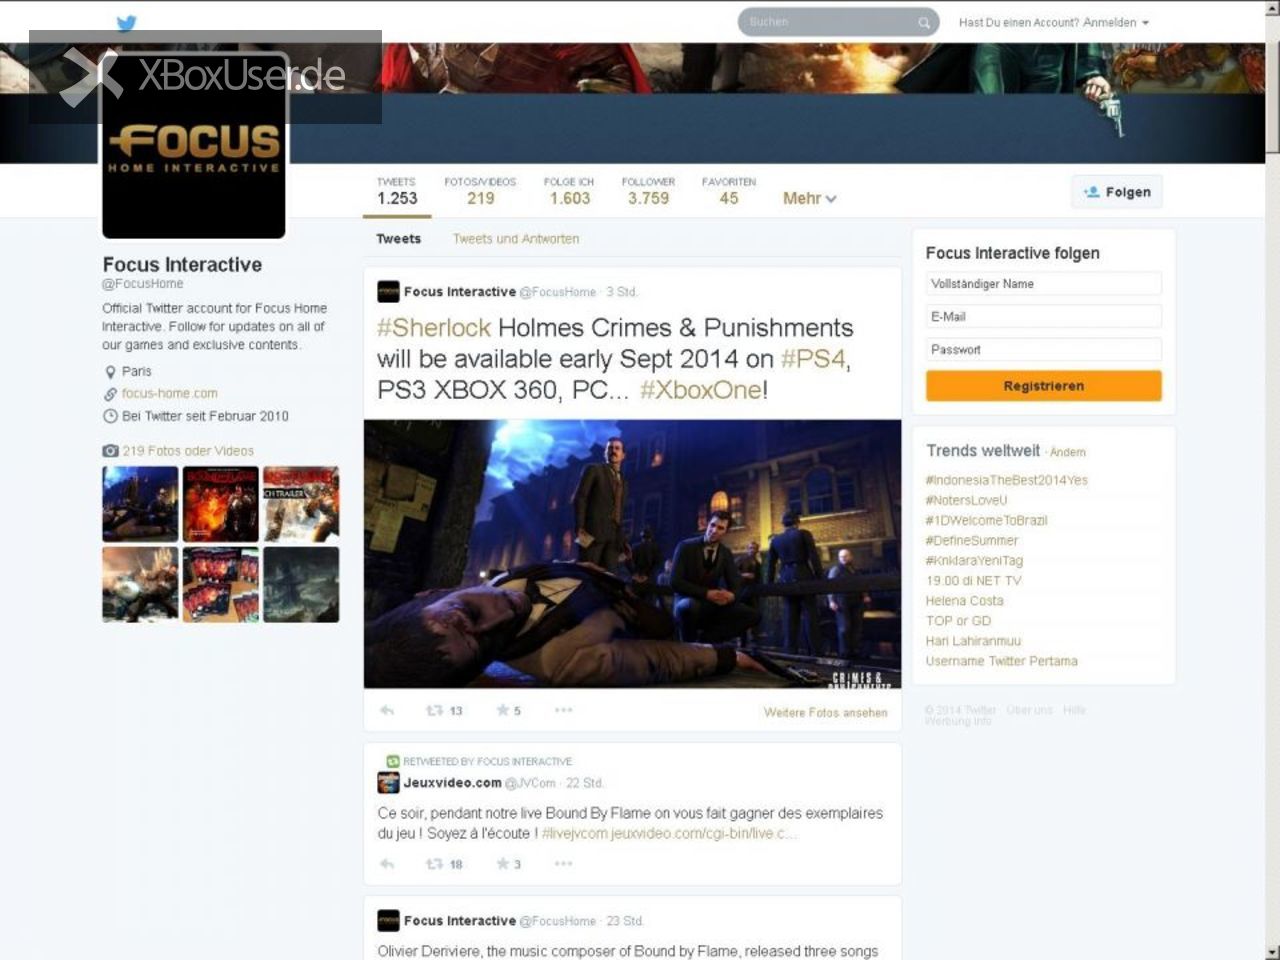Open trend Username Twitter Pertama
Viewport: 1280px width, 960px height.
(x=1001, y=661)
